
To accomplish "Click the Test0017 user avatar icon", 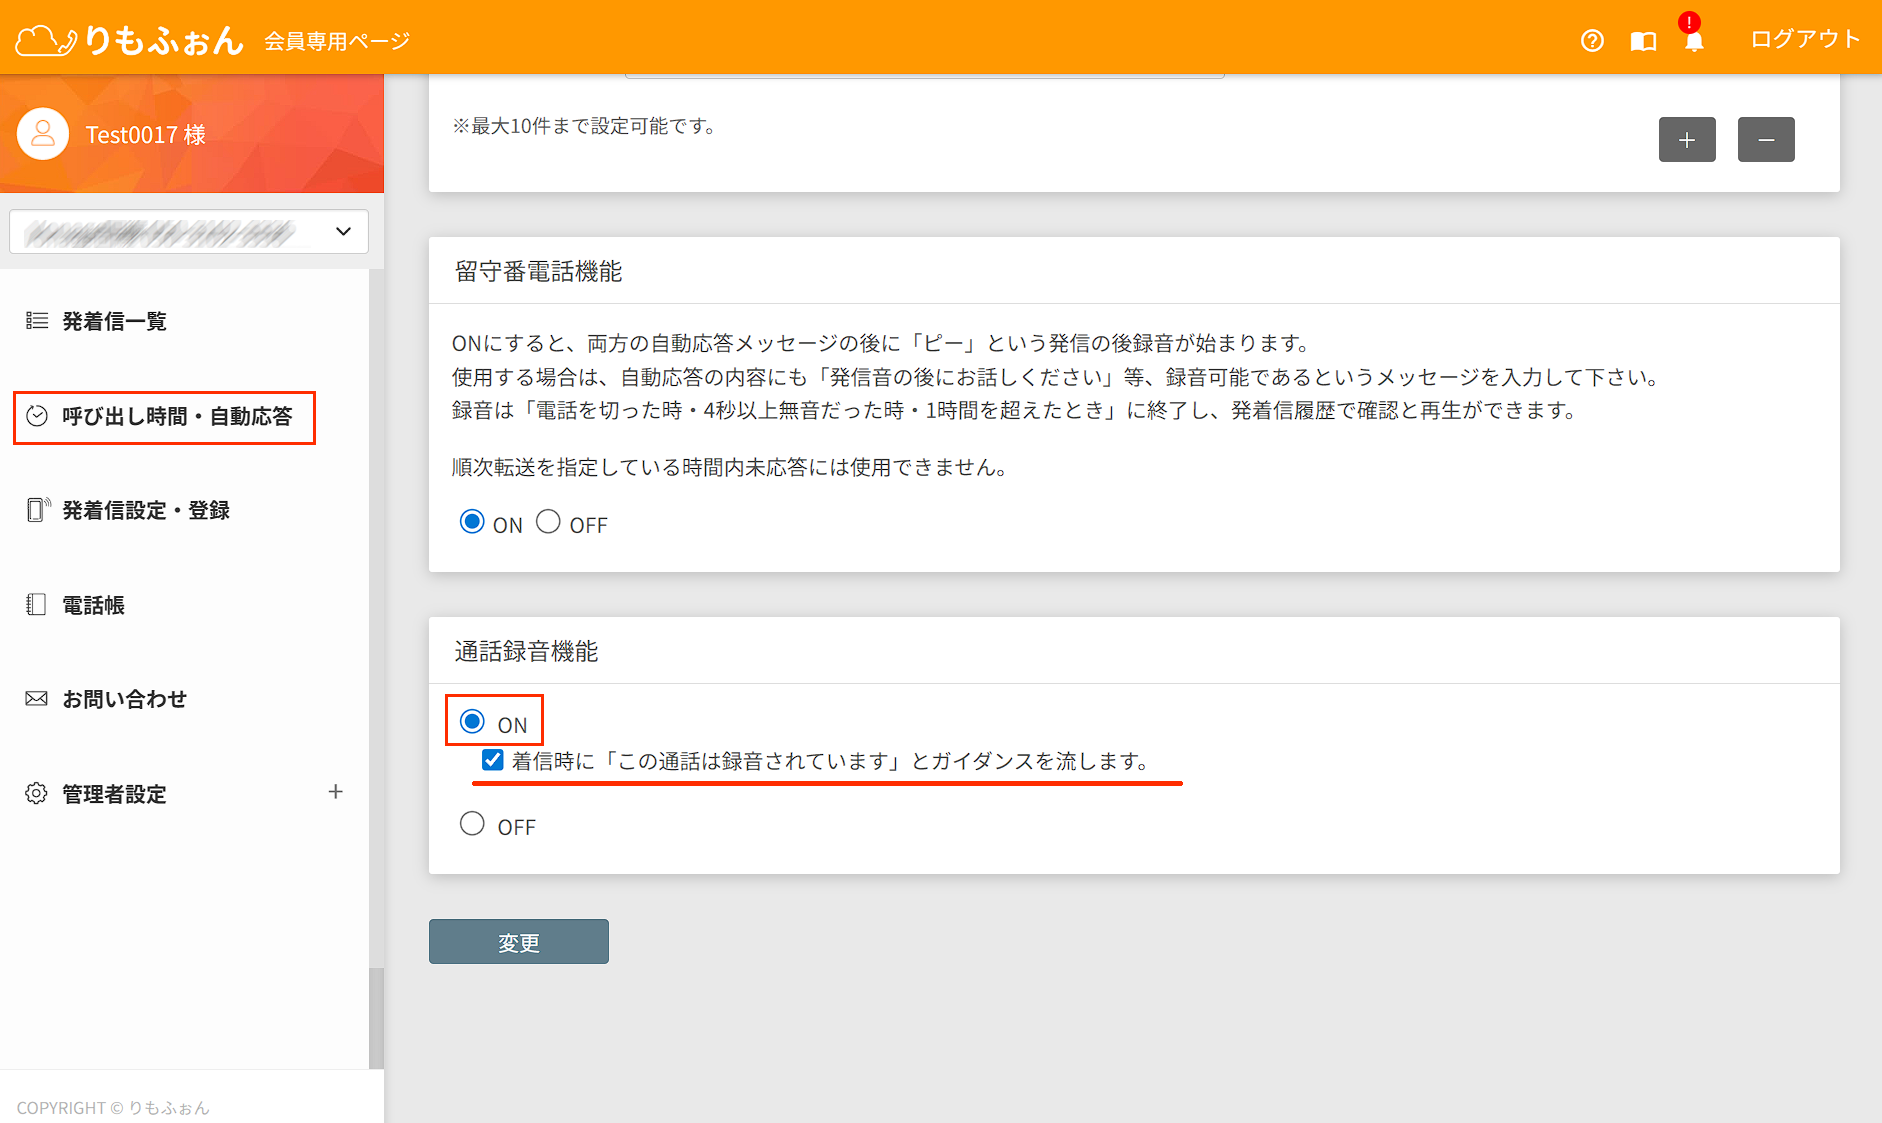I will tap(43, 134).
